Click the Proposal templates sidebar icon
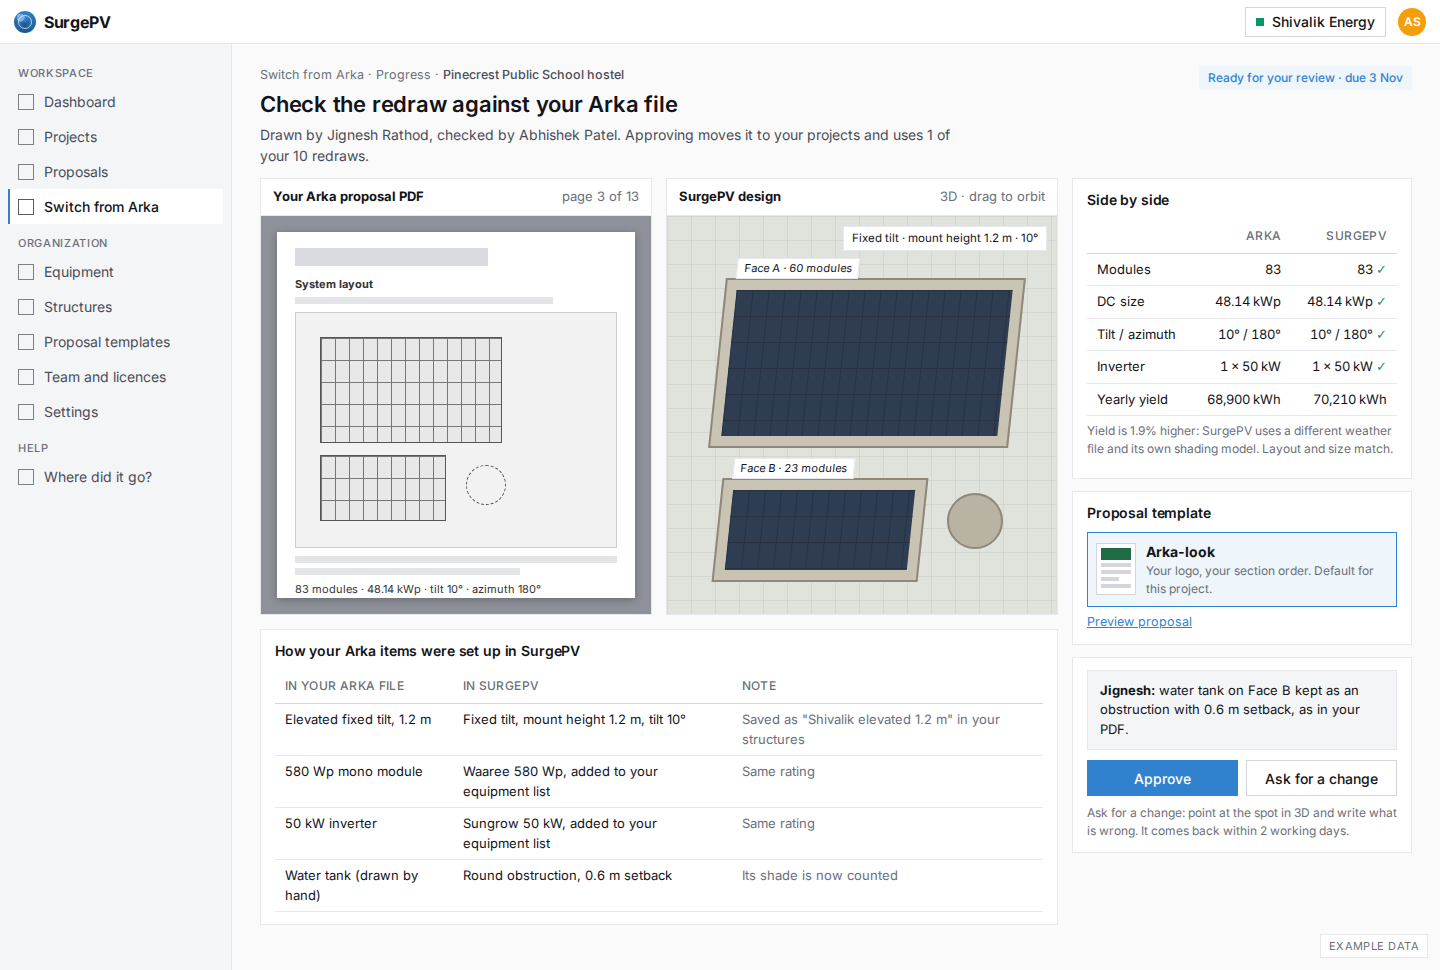 click(26, 342)
